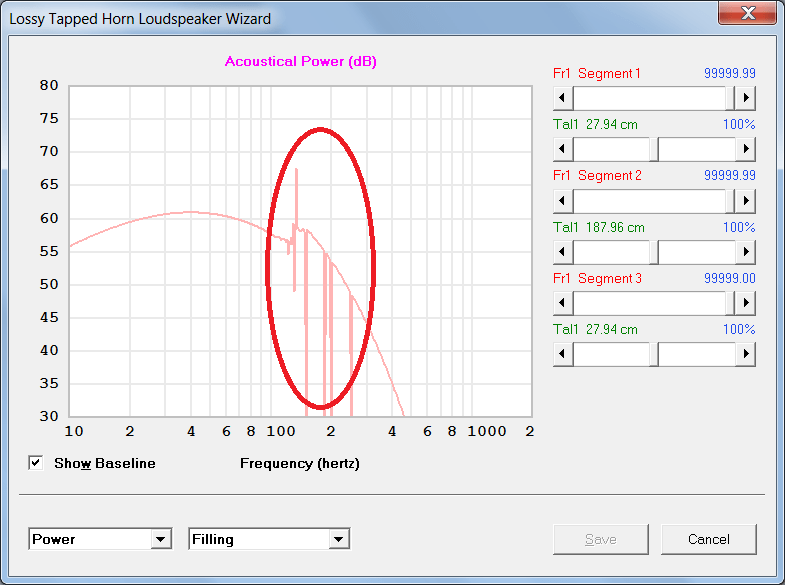Click the Fr1 Segment 1 value 99999.99
The image size is (785, 585).
(729, 73)
